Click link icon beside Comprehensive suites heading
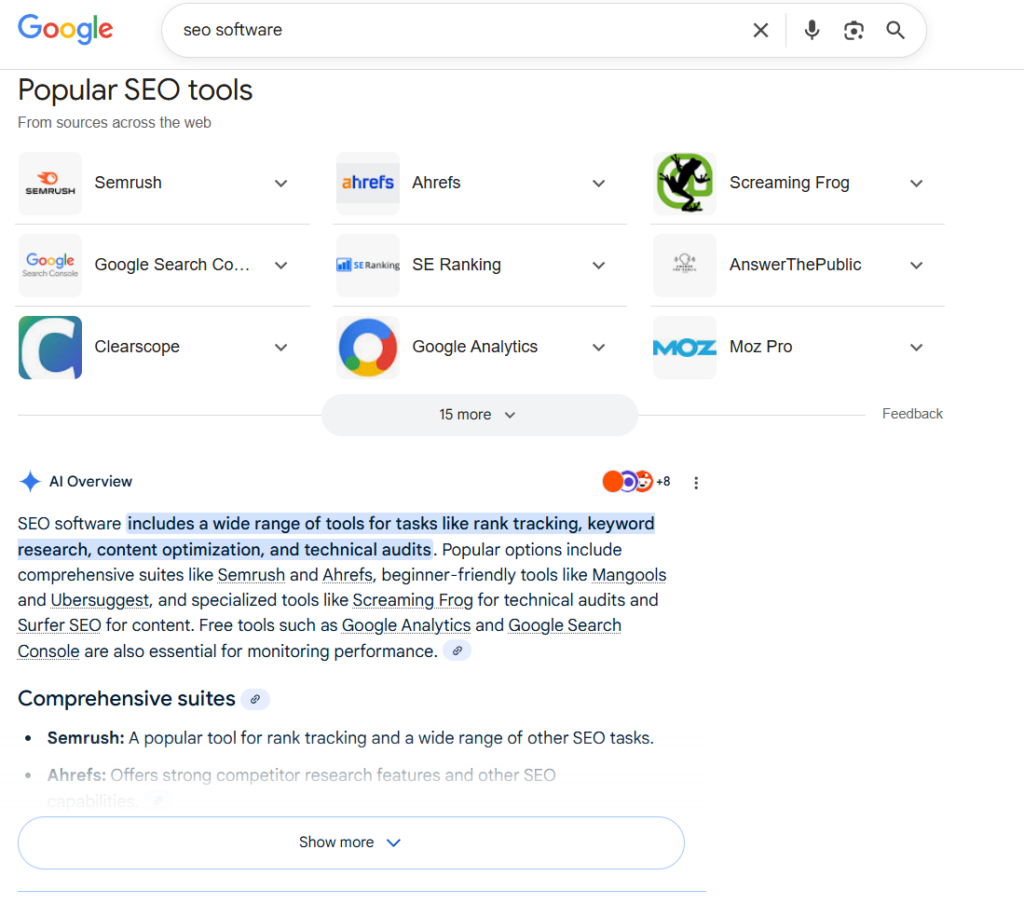Screen dimensions: 1024x904 (256, 699)
